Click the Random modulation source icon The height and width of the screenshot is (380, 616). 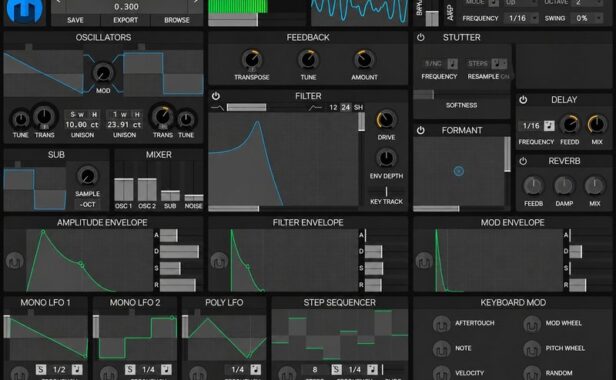[532, 373]
